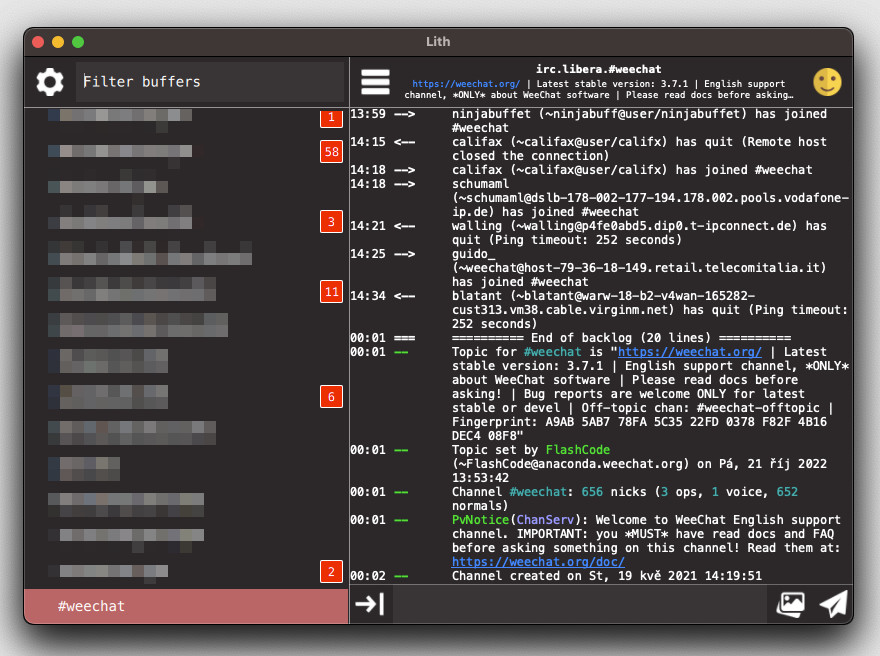
Task: Select the buffer with unread badge 2
Action: click(x=186, y=572)
